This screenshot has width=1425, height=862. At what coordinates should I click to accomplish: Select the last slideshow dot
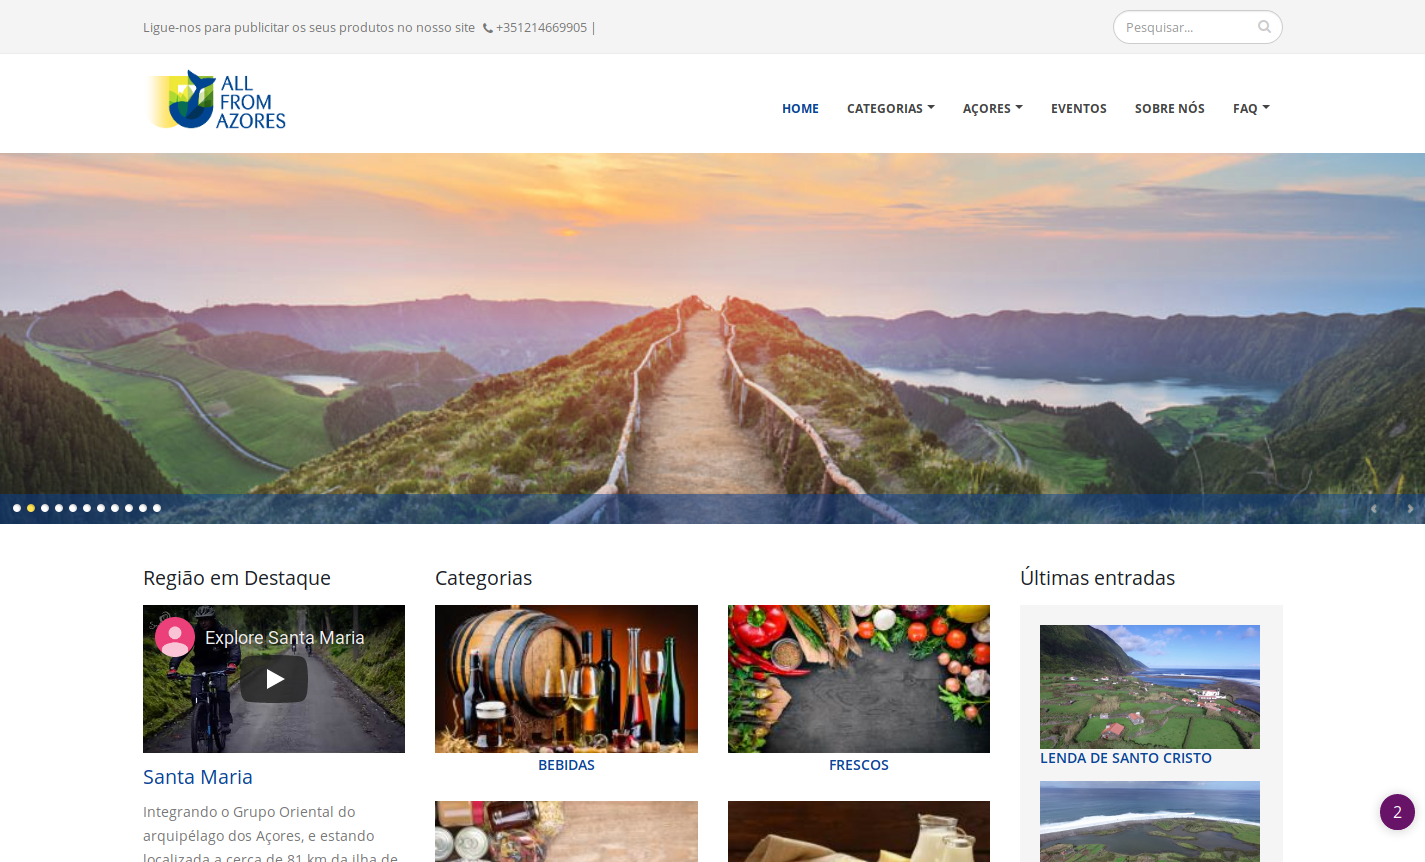pyautogui.click(x=157, y=508)
